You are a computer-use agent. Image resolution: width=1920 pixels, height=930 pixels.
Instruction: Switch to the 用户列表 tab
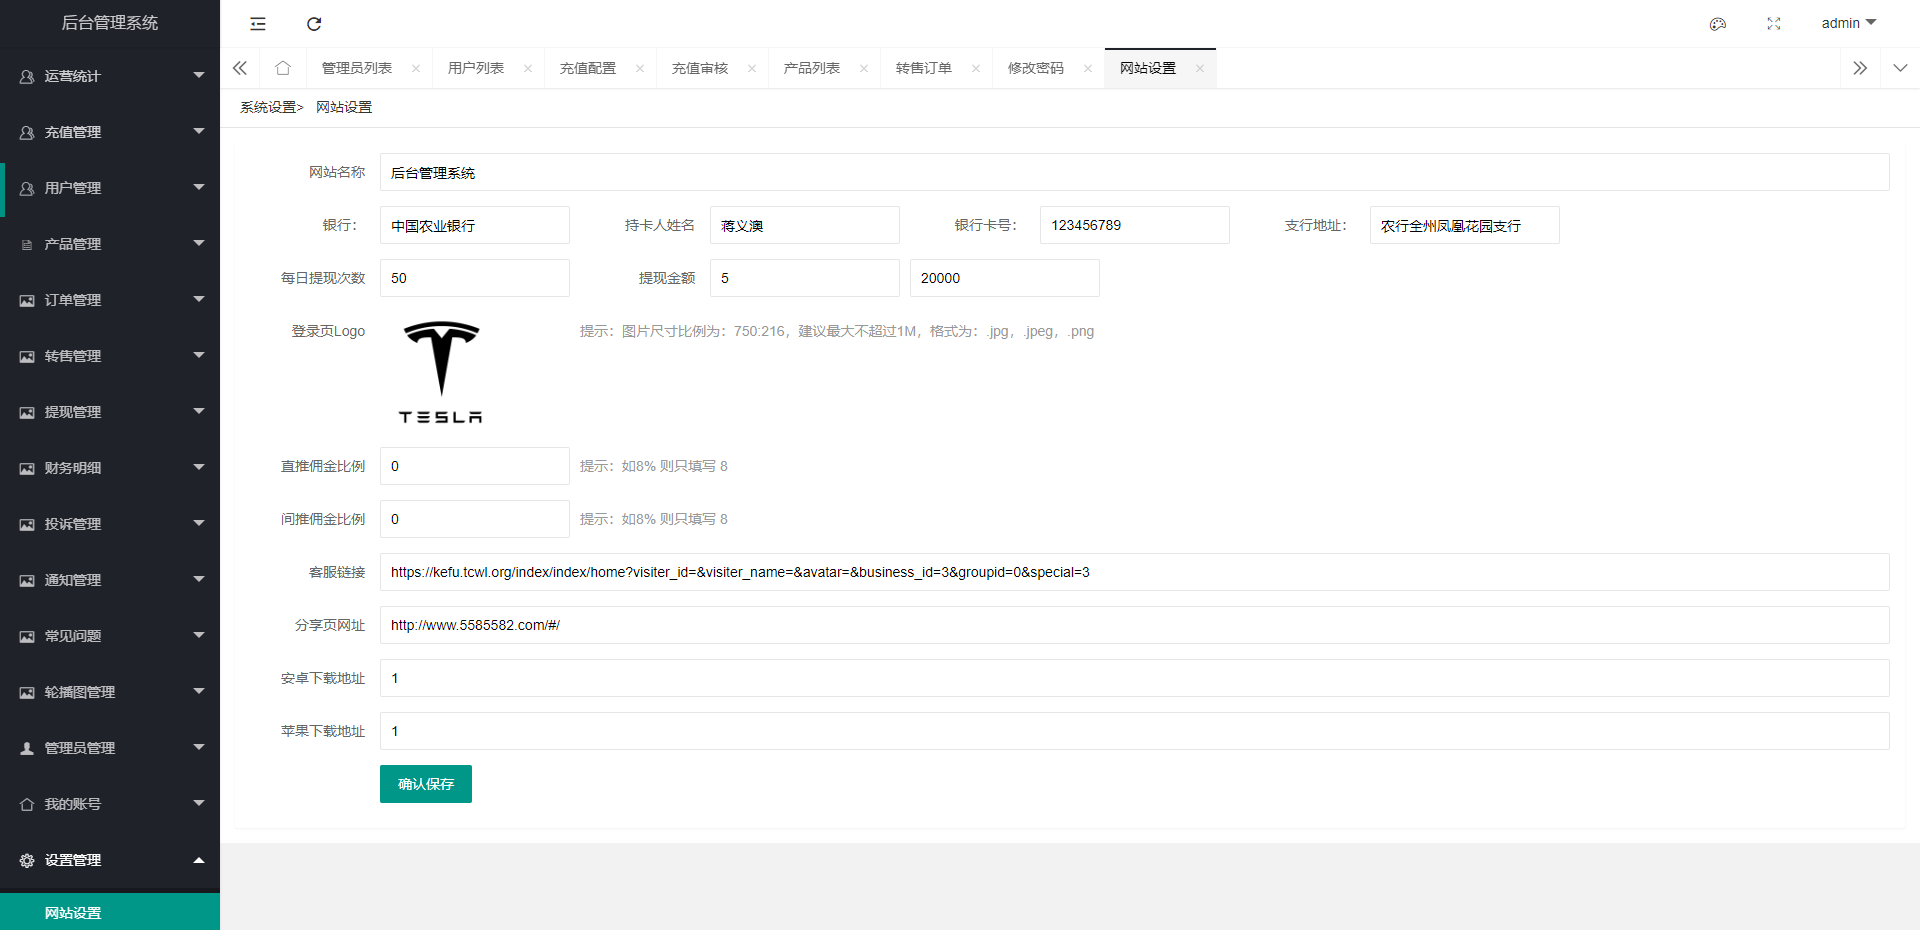click(x=476, y=68)
